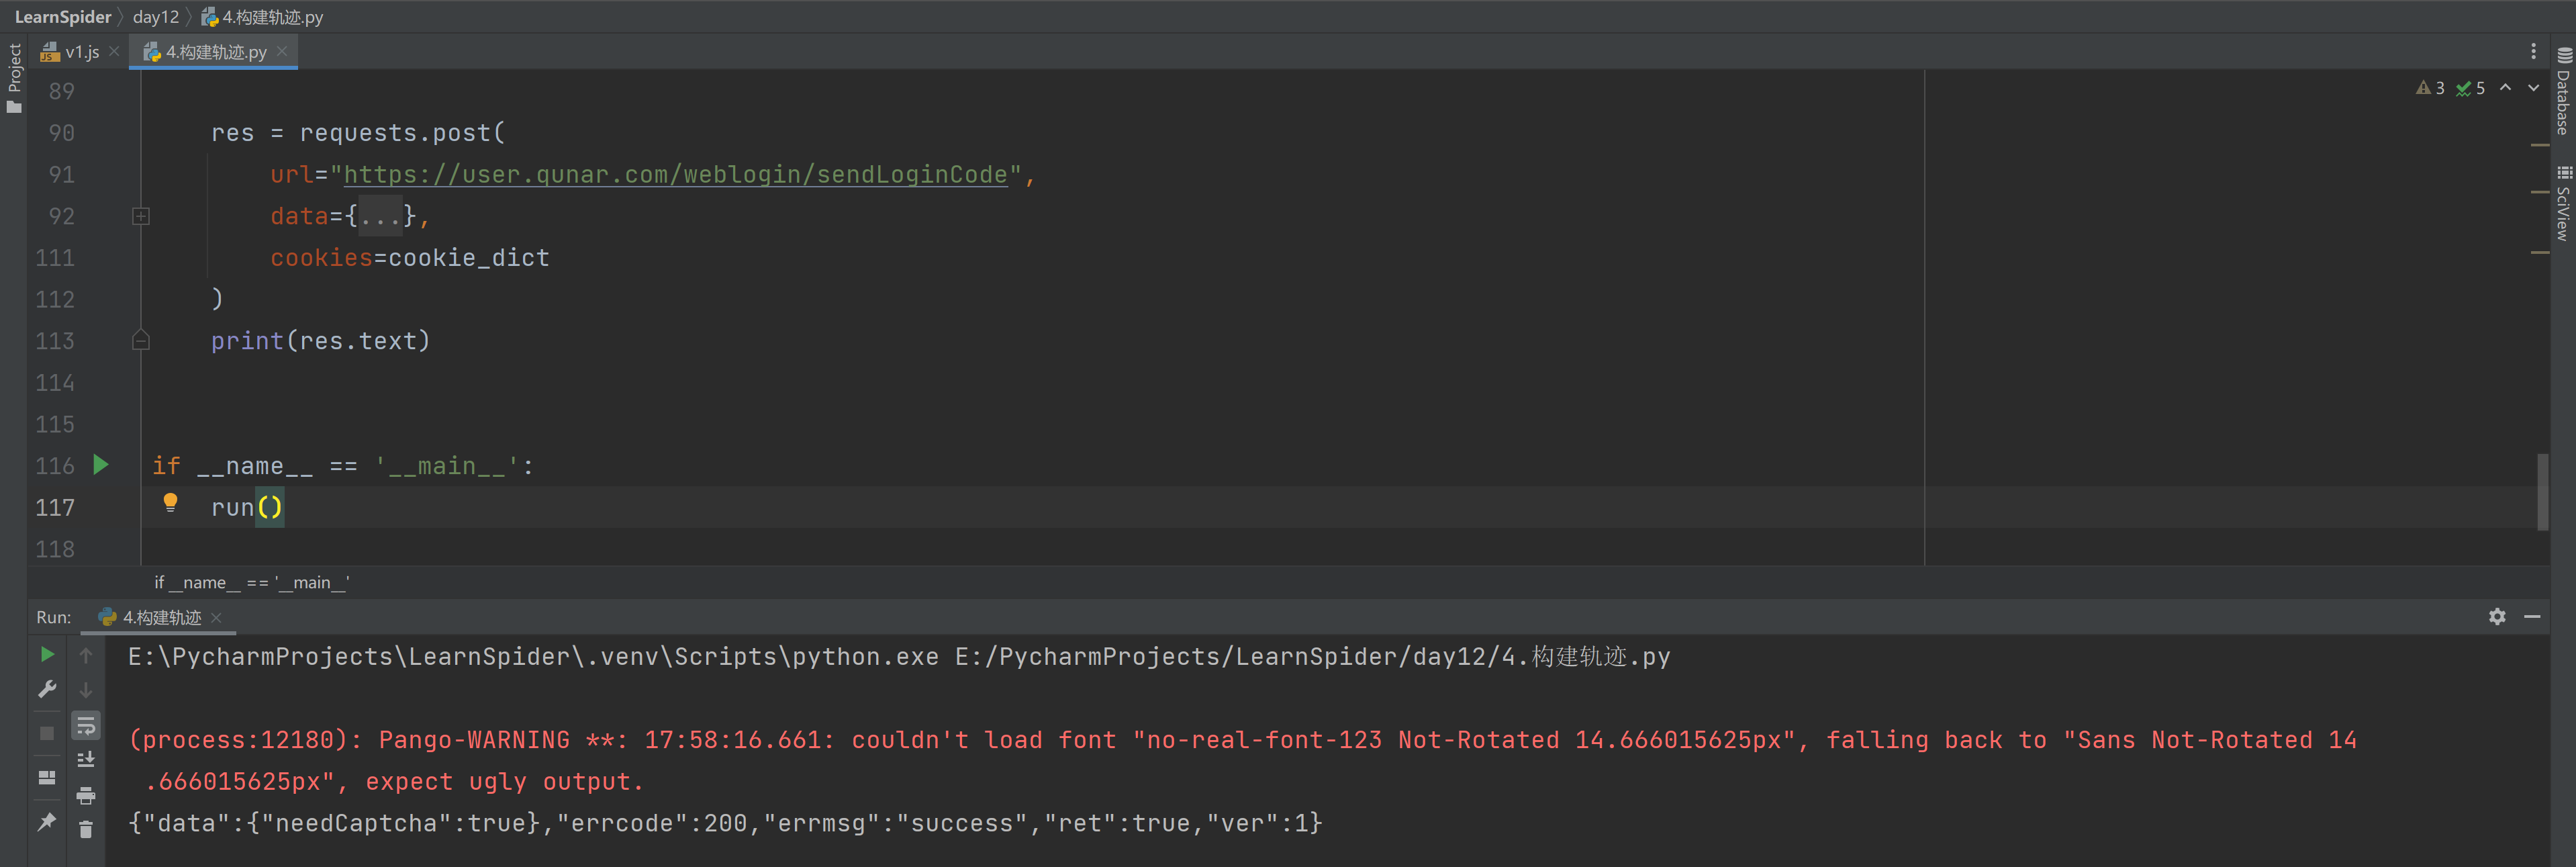Open the Project tool window
Viewport: 2576px width, 867px height.
(14, 78)
